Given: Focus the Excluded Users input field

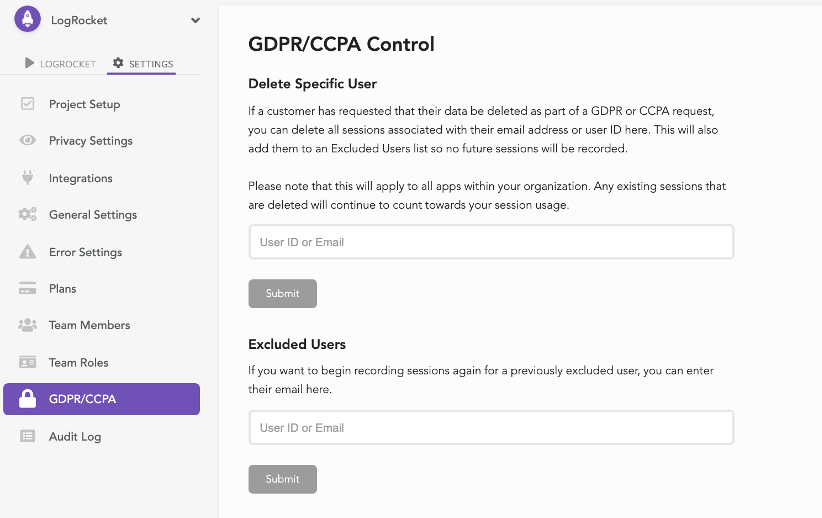Looking at the screenshot, I should [491, 428].
